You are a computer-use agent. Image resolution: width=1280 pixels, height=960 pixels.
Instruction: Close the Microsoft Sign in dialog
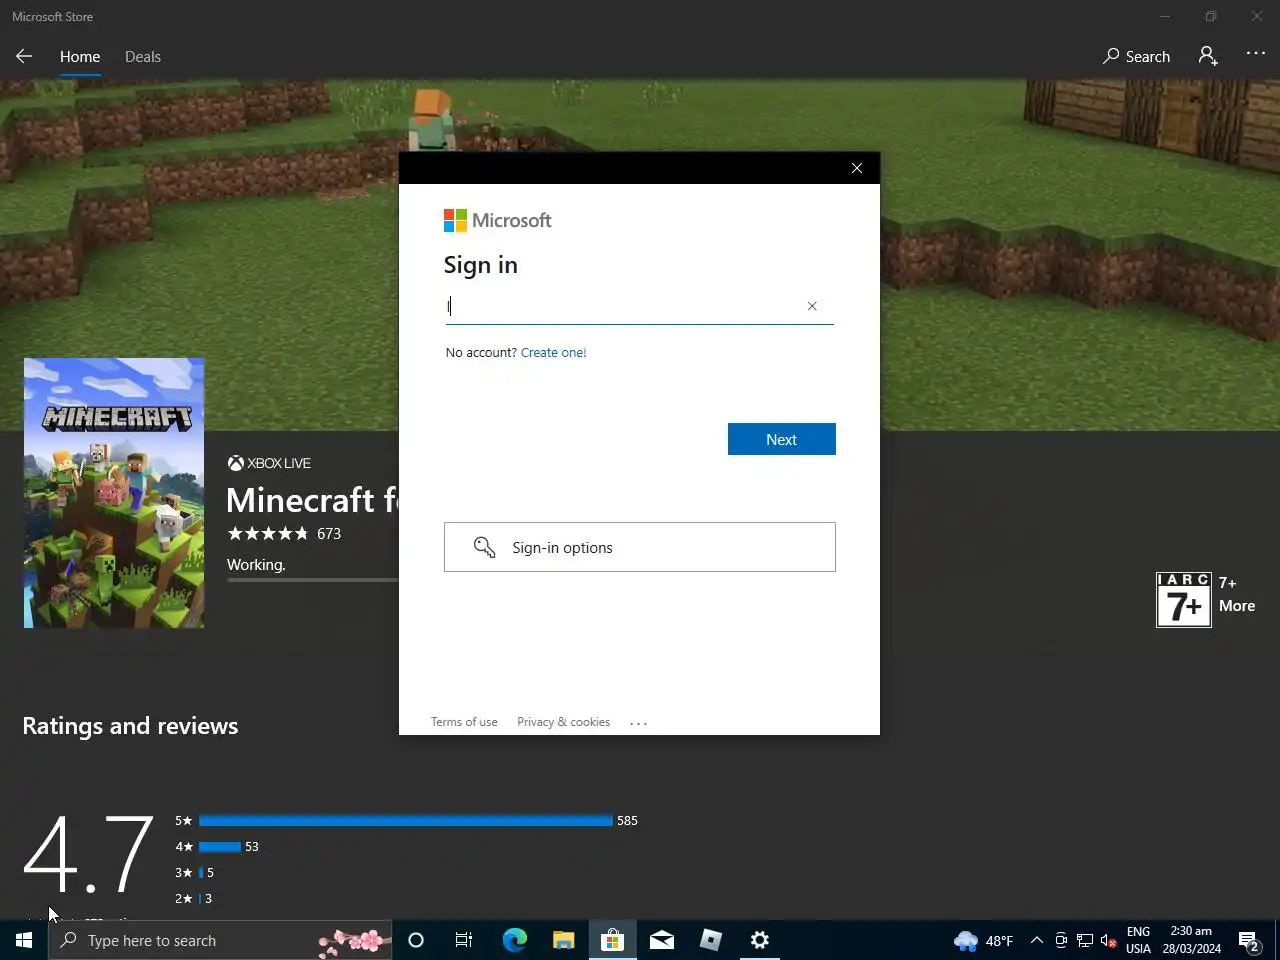(x=857, y=168)
